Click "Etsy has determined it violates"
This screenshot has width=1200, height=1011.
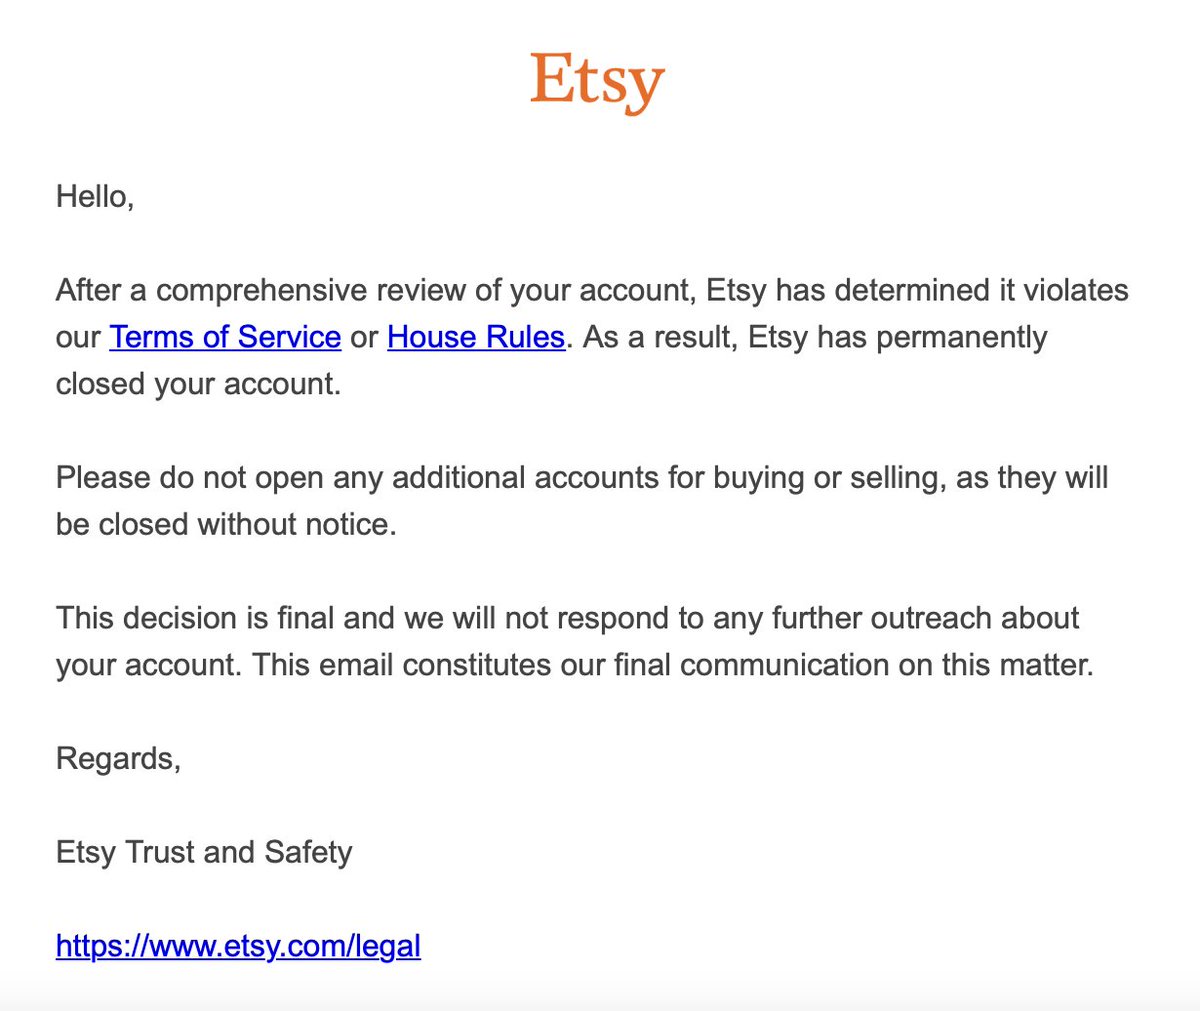click(917, 291)
